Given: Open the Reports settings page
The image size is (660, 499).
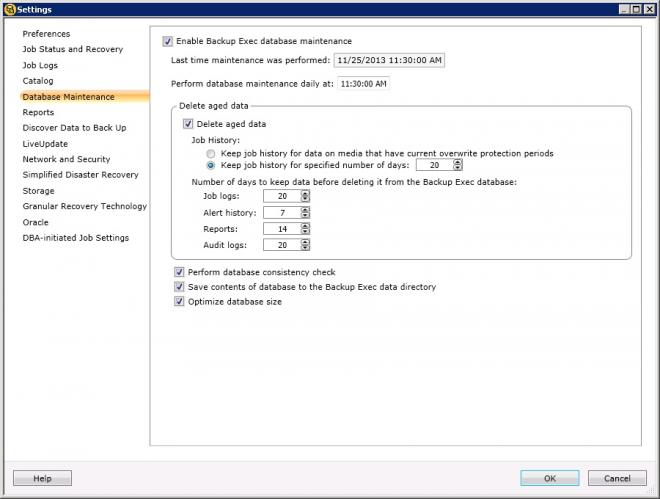Looking at the screenshot, I should pyautogui.click(x=38, y=112).
